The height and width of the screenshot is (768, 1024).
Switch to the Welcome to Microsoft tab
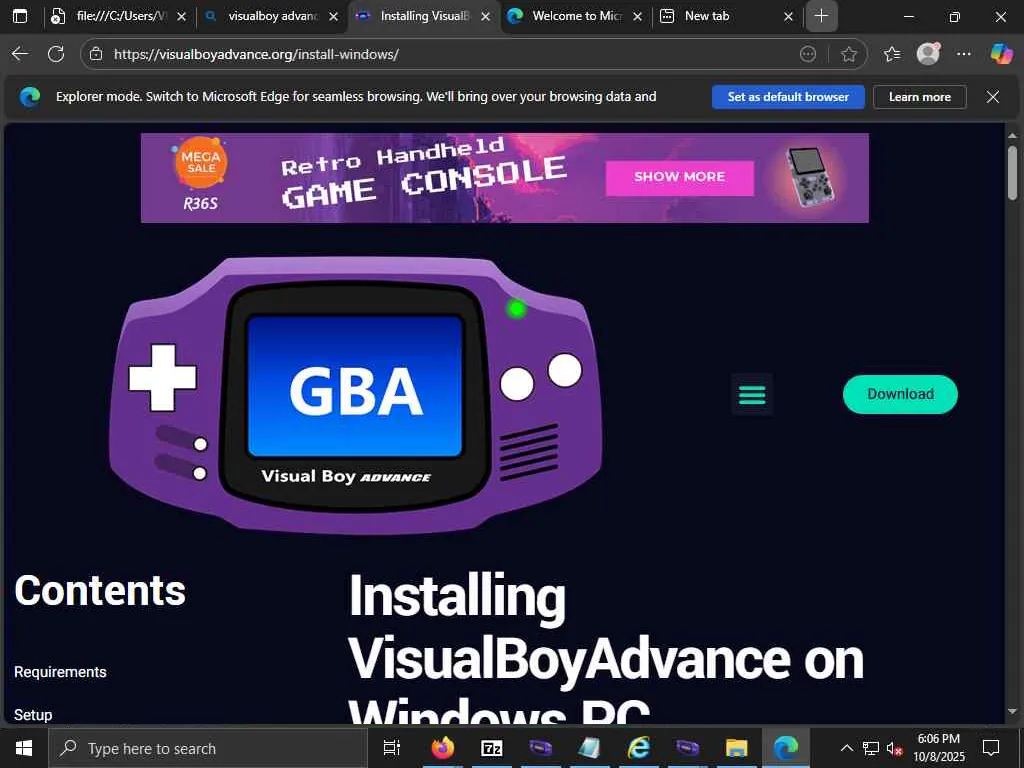click(x=577, y=16)
